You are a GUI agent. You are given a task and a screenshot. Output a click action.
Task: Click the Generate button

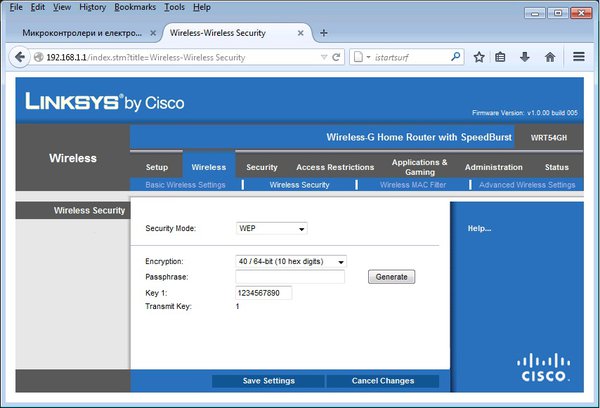point(391,277)
